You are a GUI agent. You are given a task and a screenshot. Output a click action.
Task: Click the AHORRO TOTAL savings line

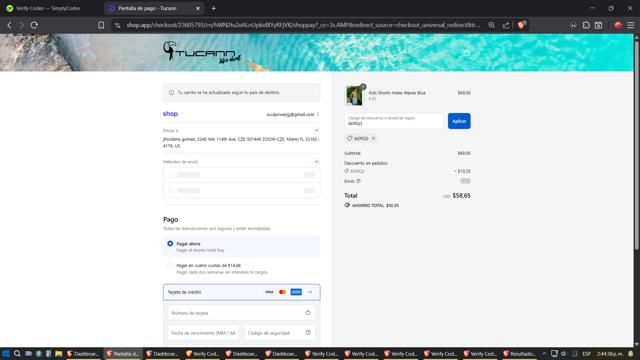tap(372, 205)
